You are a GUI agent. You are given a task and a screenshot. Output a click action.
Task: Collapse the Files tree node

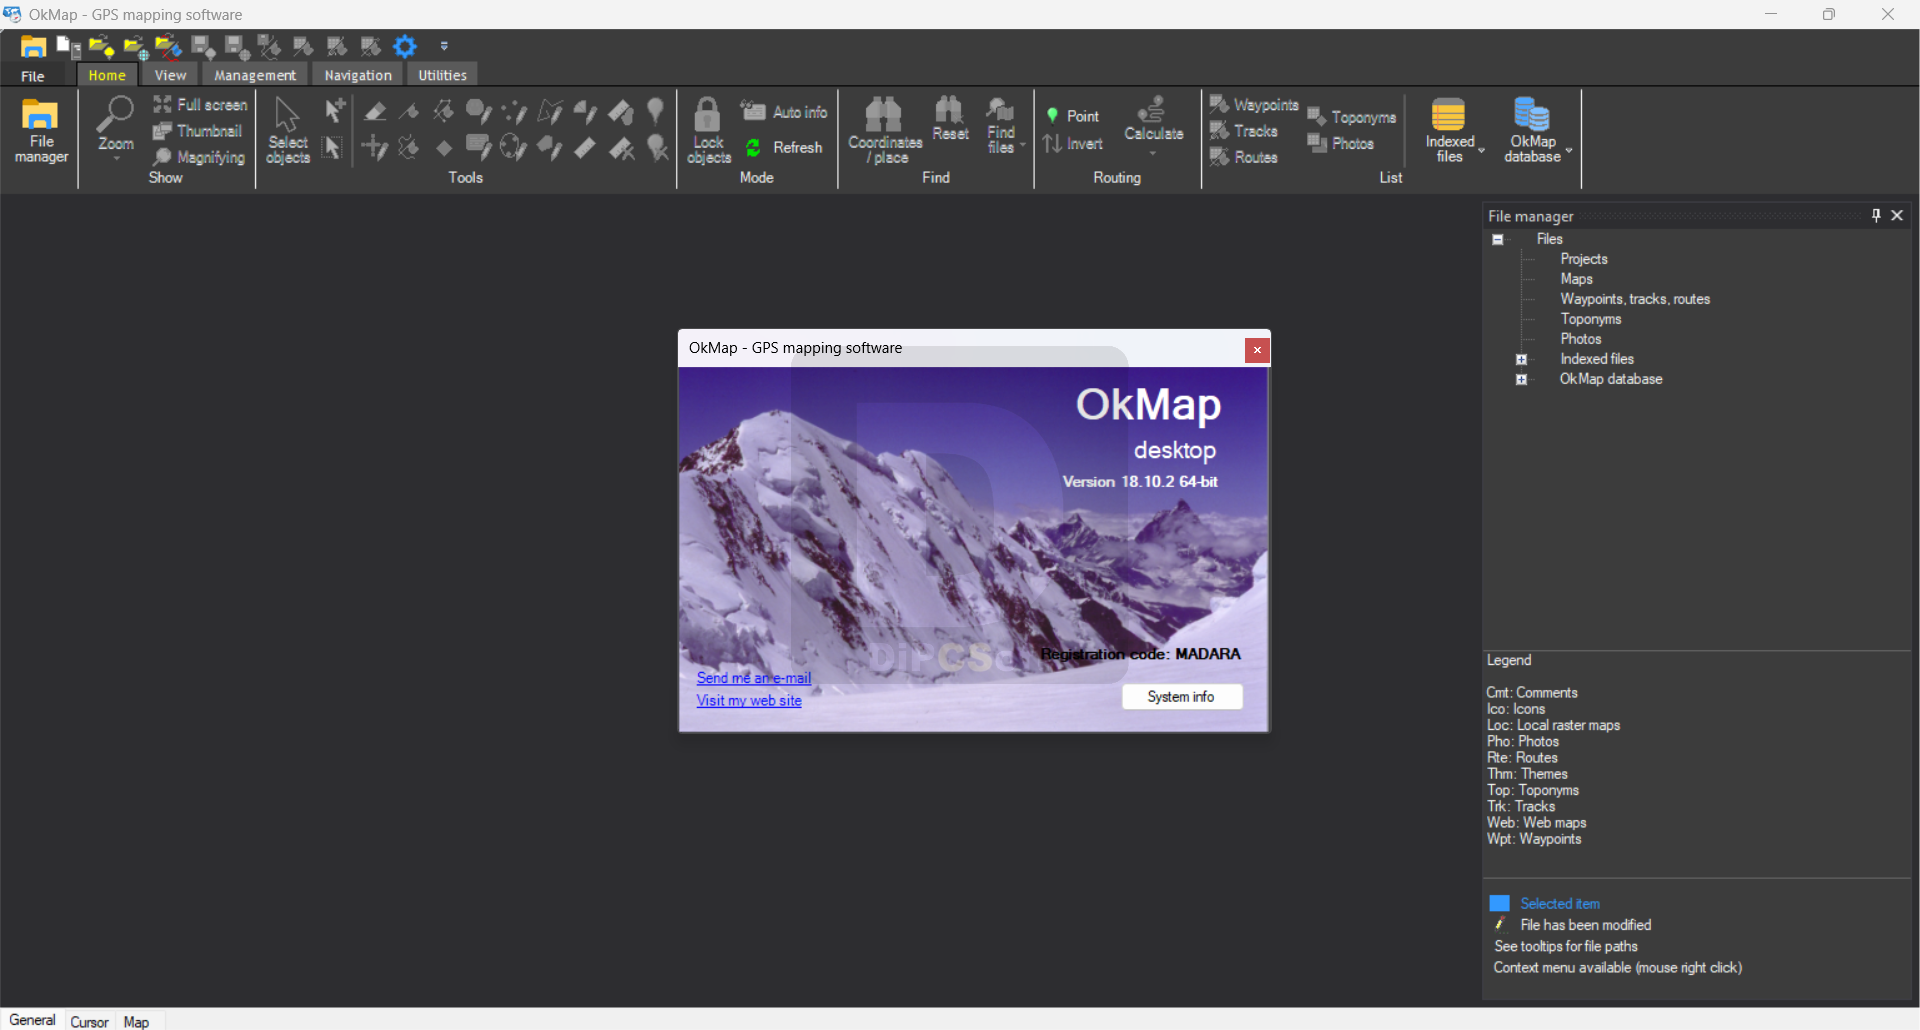[1498, 240]
